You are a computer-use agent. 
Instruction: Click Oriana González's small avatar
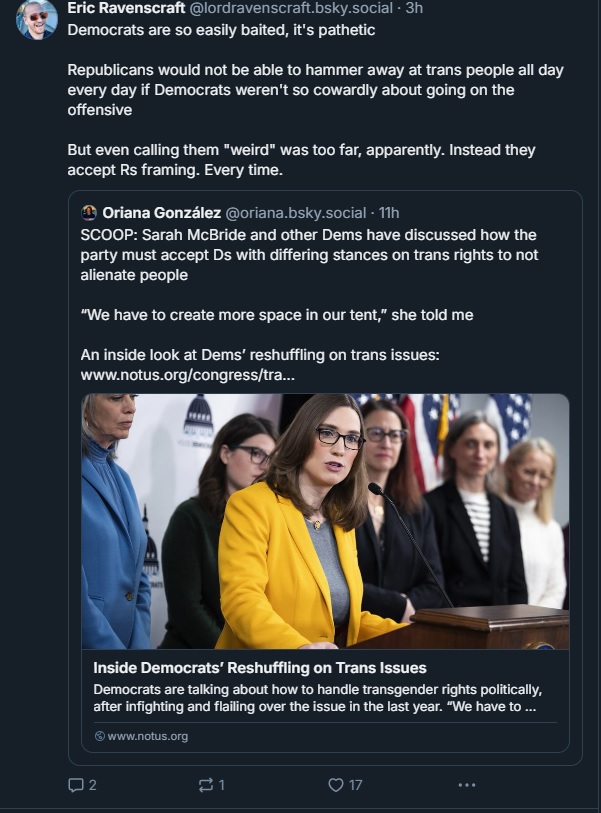(x=89, y=212)
